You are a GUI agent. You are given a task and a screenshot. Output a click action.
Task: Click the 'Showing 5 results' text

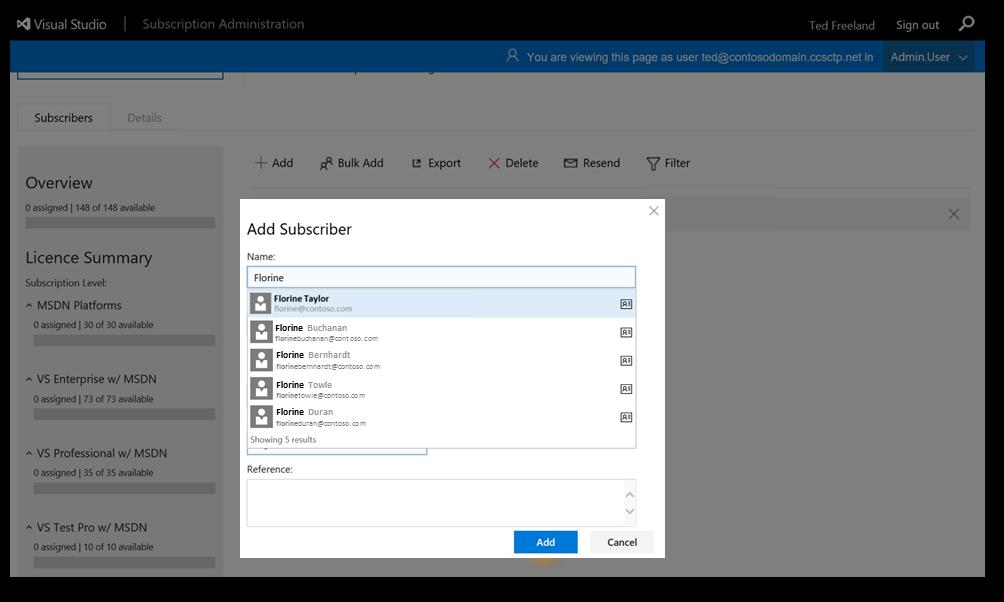283,439
